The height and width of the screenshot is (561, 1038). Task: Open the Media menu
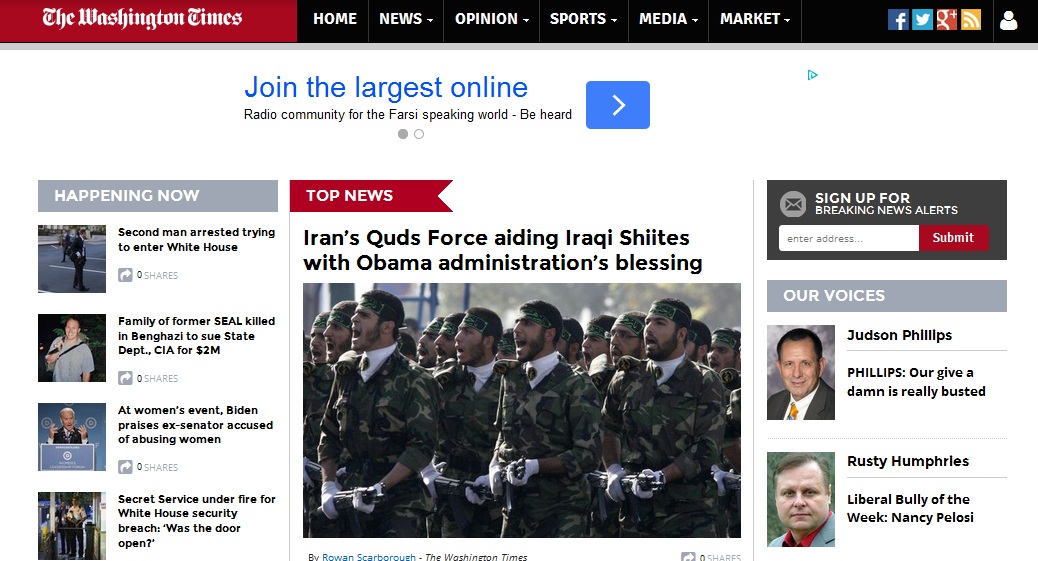(668, 19)
